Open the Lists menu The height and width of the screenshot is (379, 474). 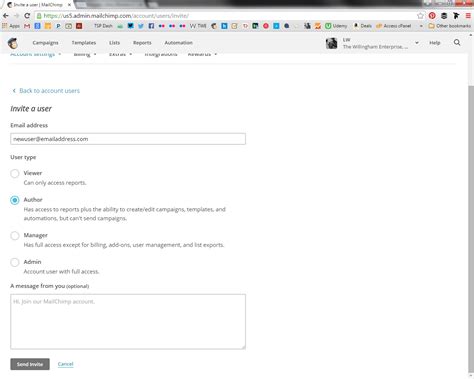114,43
